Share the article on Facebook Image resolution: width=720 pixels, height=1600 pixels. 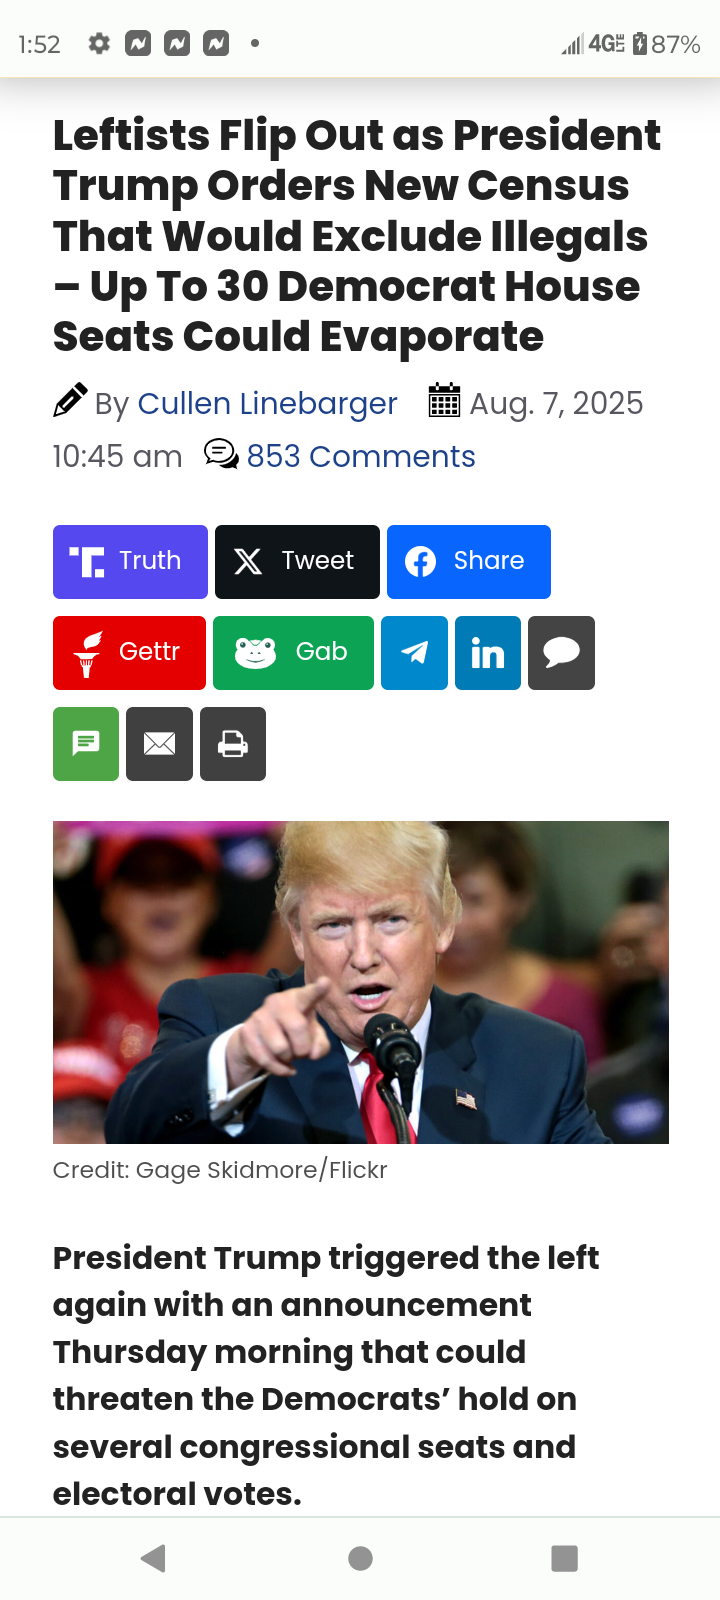pyautogui.click(x=469, y=562)
